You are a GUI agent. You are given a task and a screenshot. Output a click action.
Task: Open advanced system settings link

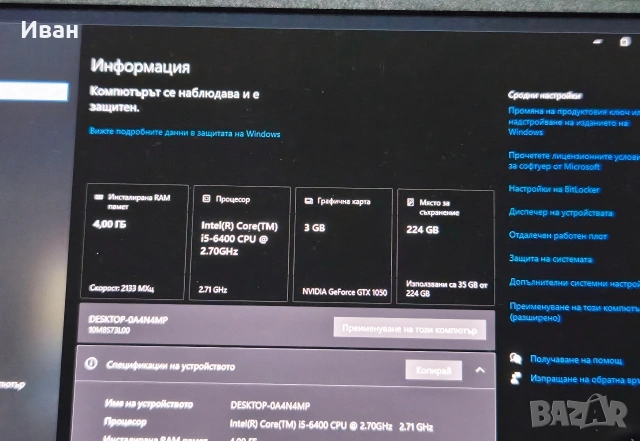[574, 283]
